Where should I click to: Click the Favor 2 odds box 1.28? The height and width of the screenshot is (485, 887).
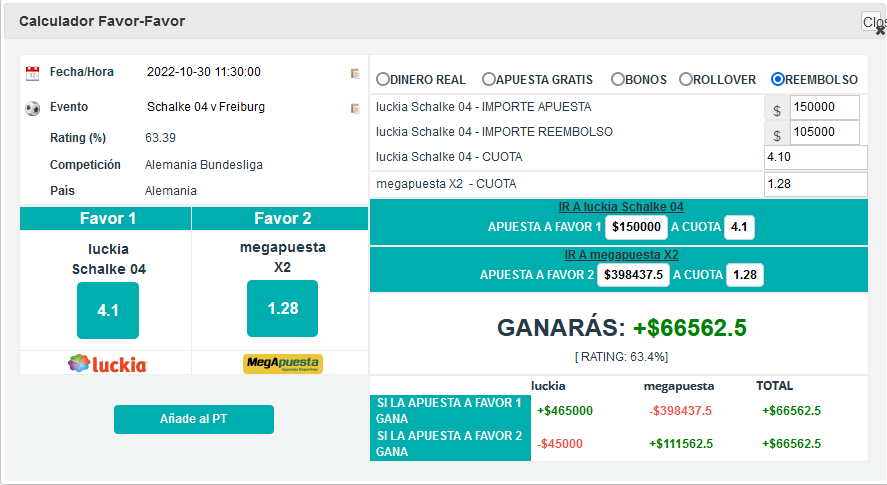pos(282,308)
